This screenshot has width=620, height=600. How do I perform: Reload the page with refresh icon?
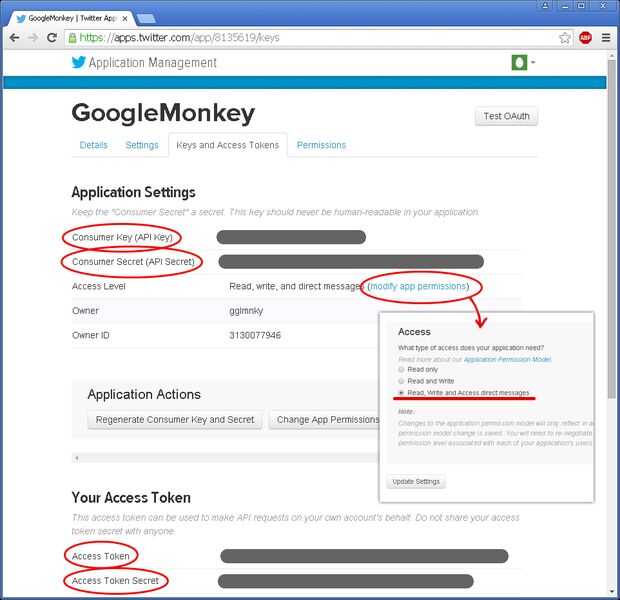(51, 38)
